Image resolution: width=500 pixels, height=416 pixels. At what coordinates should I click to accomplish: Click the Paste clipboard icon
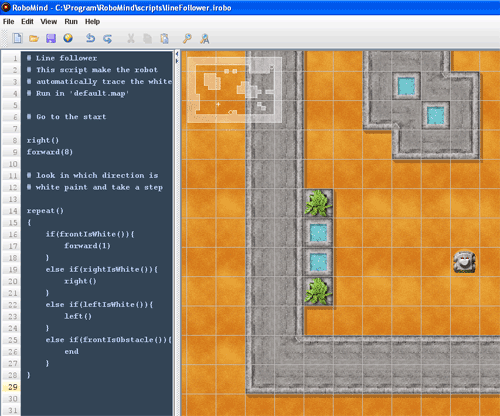point(164,39)
